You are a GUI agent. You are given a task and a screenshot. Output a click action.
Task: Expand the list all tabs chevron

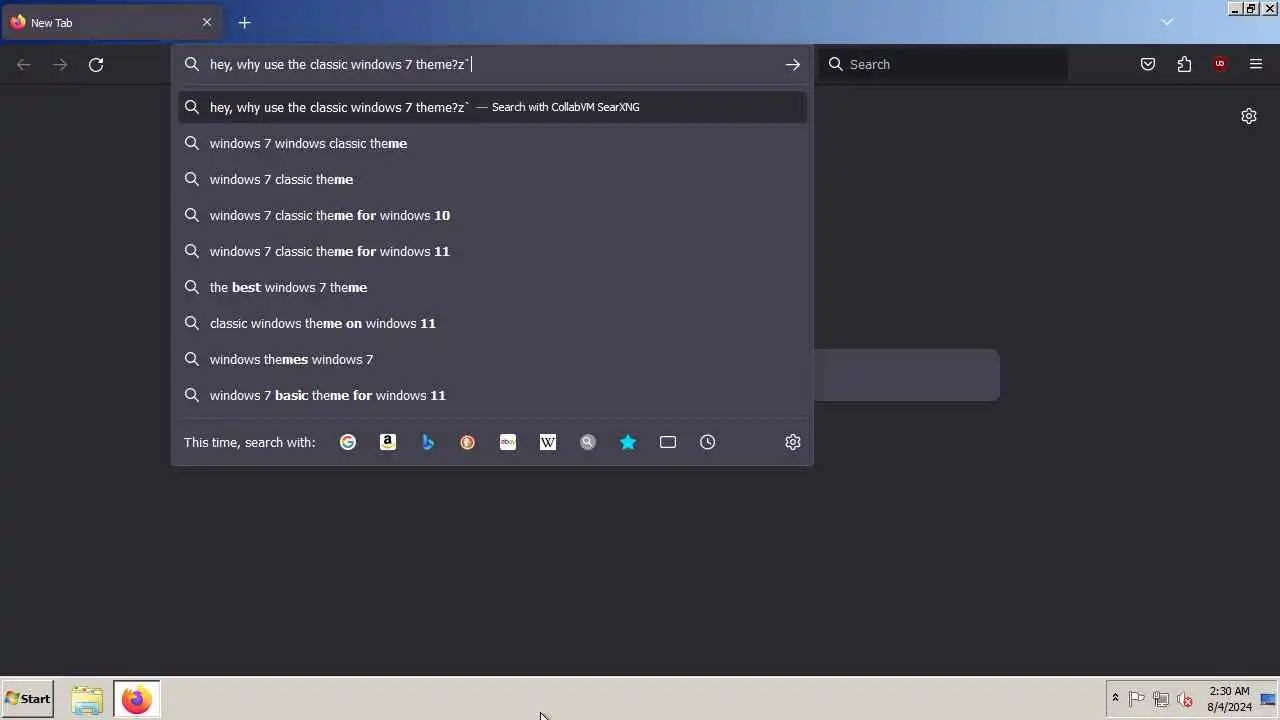click(1167, 22)
